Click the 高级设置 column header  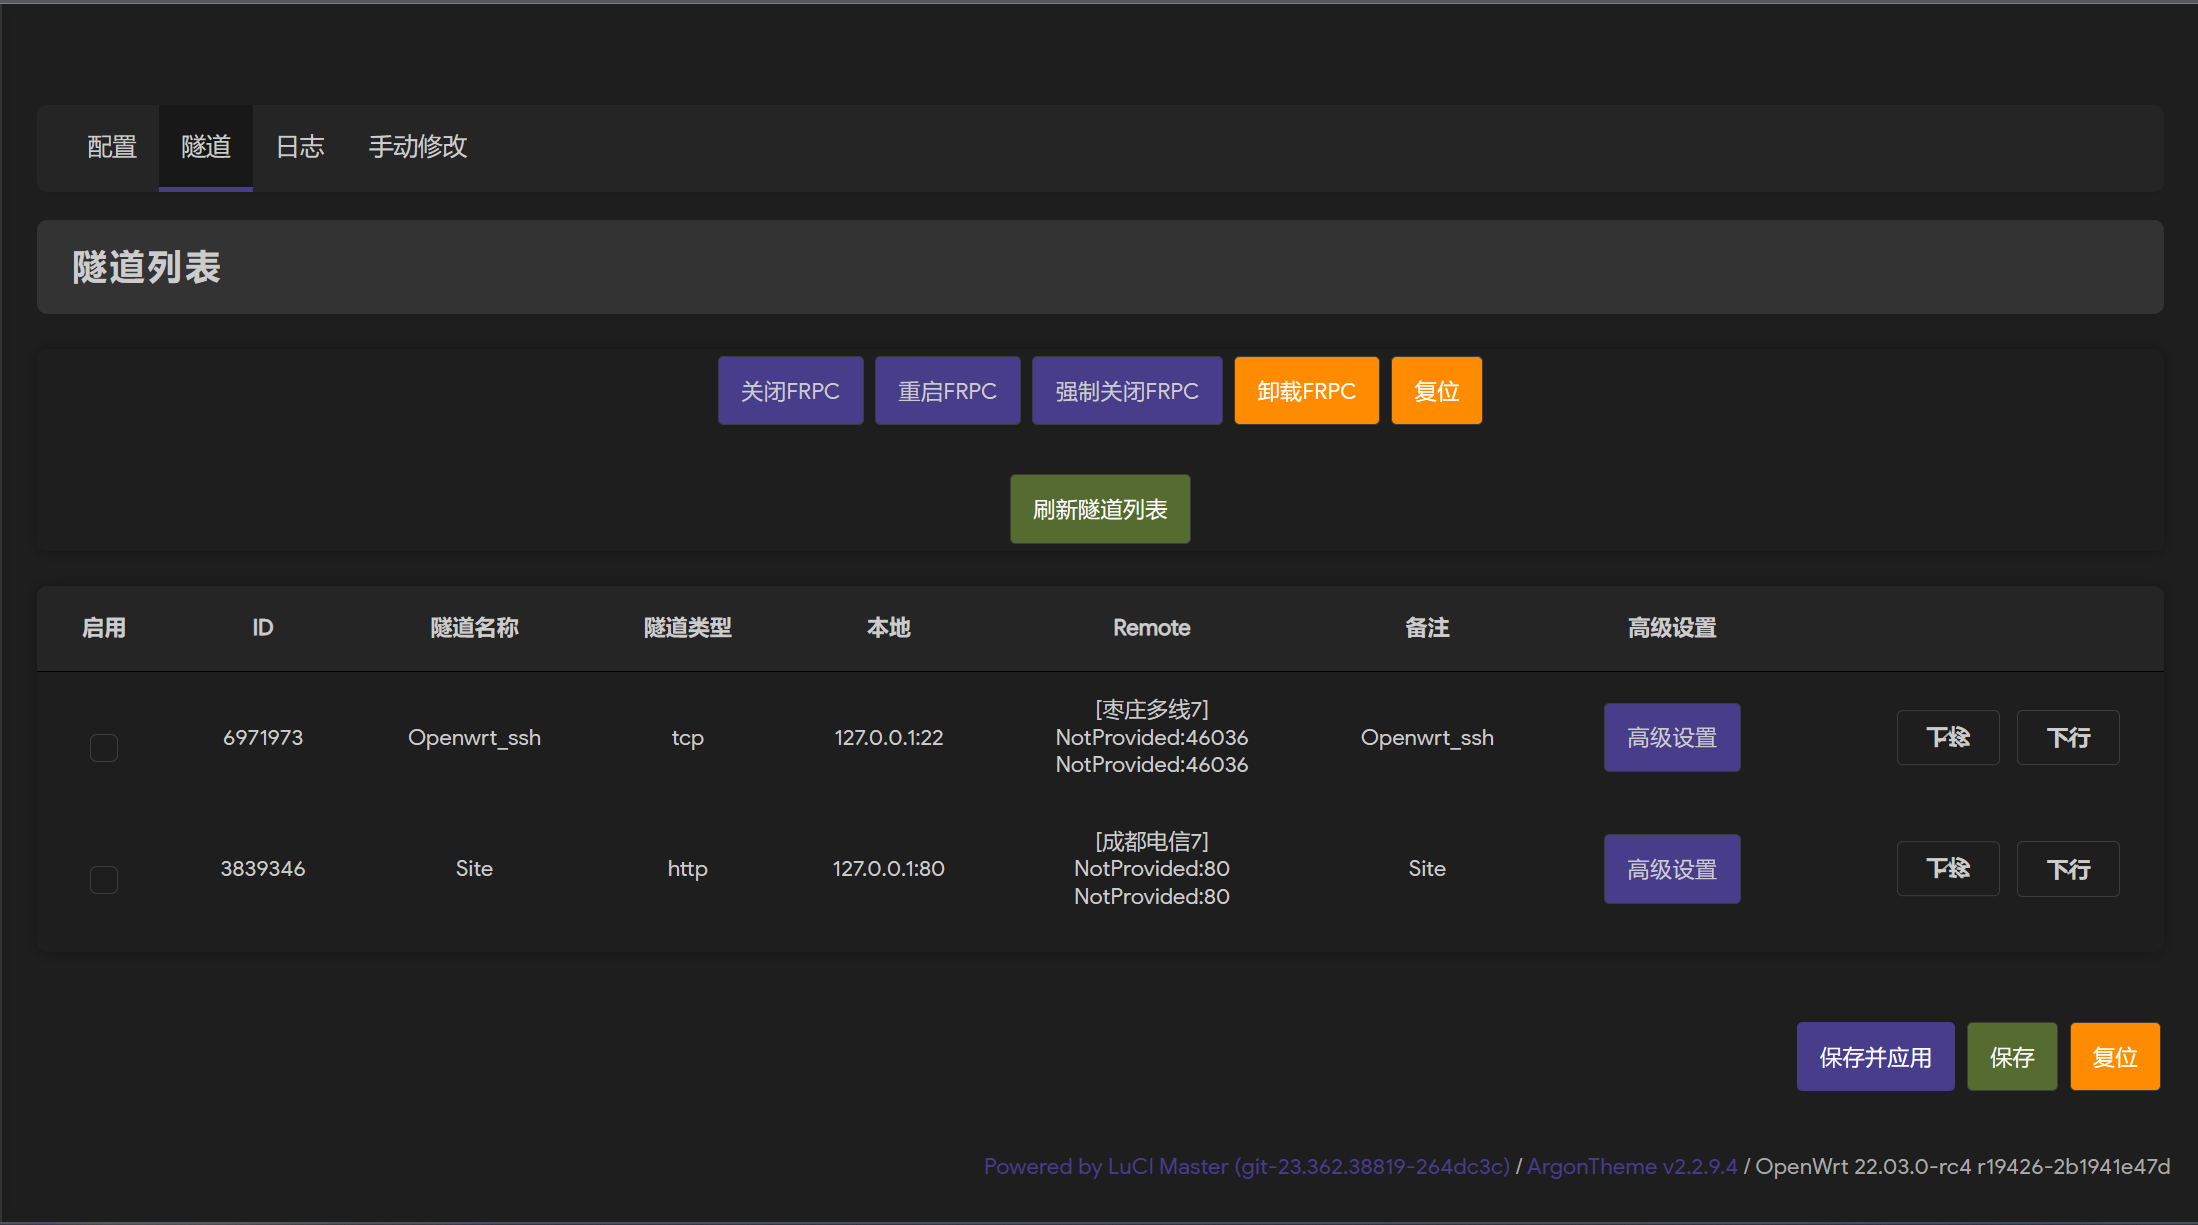1672,628
